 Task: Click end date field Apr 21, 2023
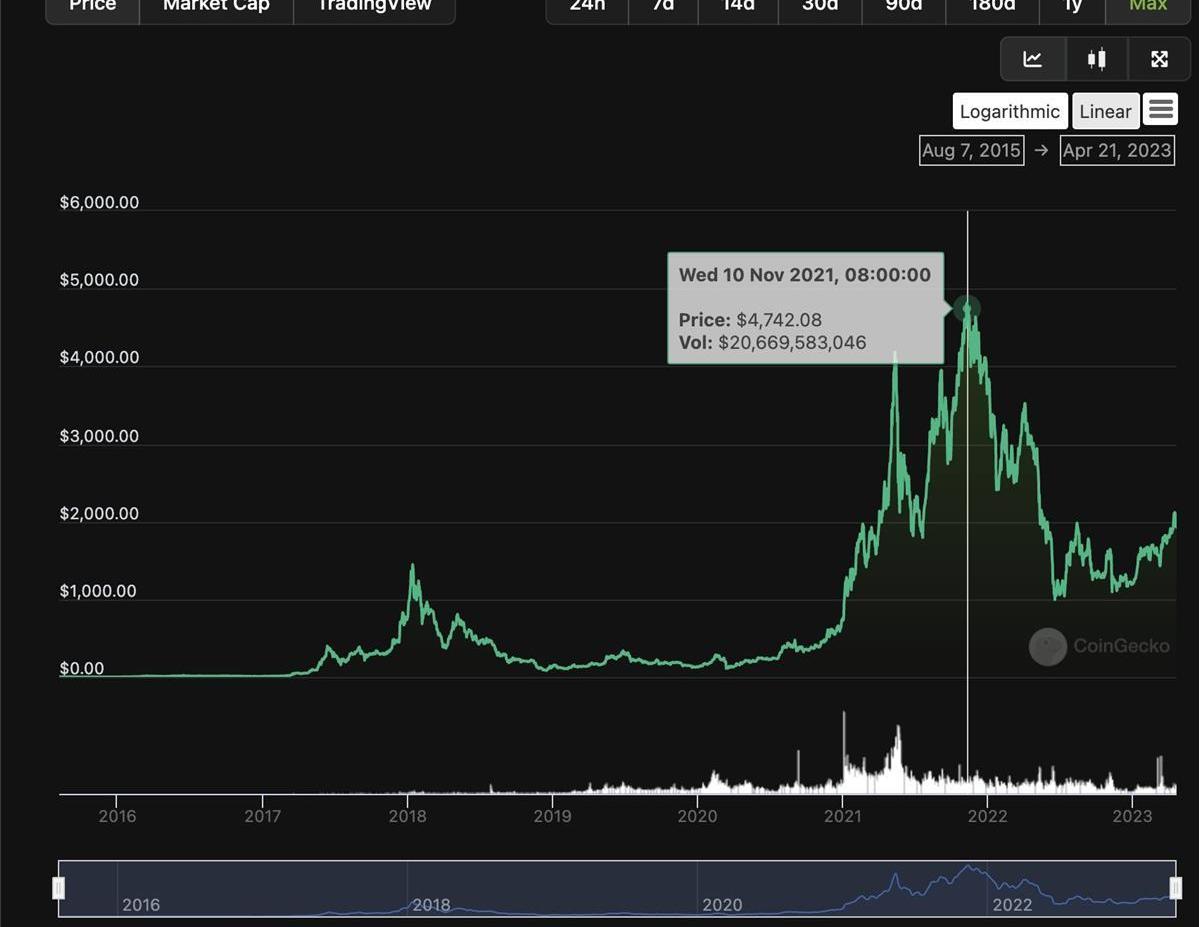(1116, 151)
